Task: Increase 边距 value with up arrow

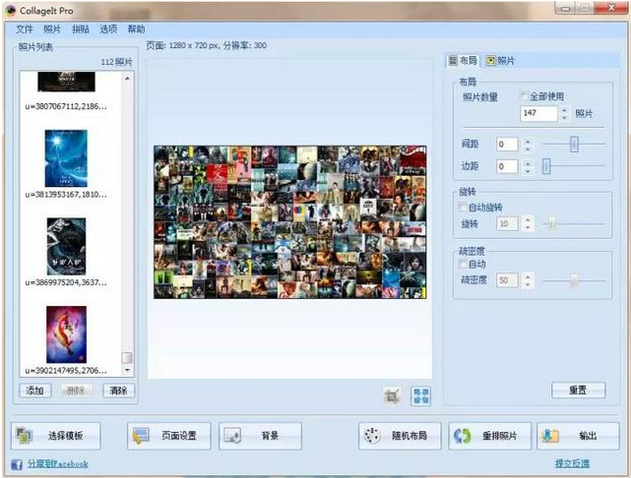Action: [527, 163]
